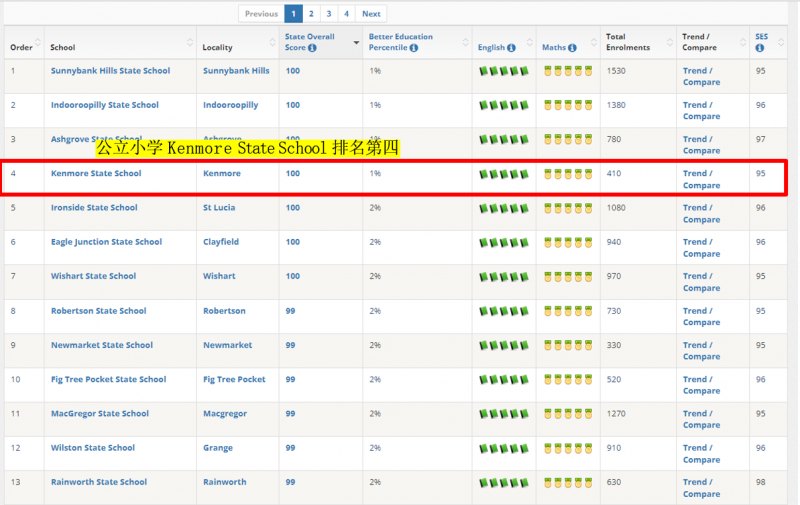
Task: Sort by School column arrows
Action: click(190, 42)
